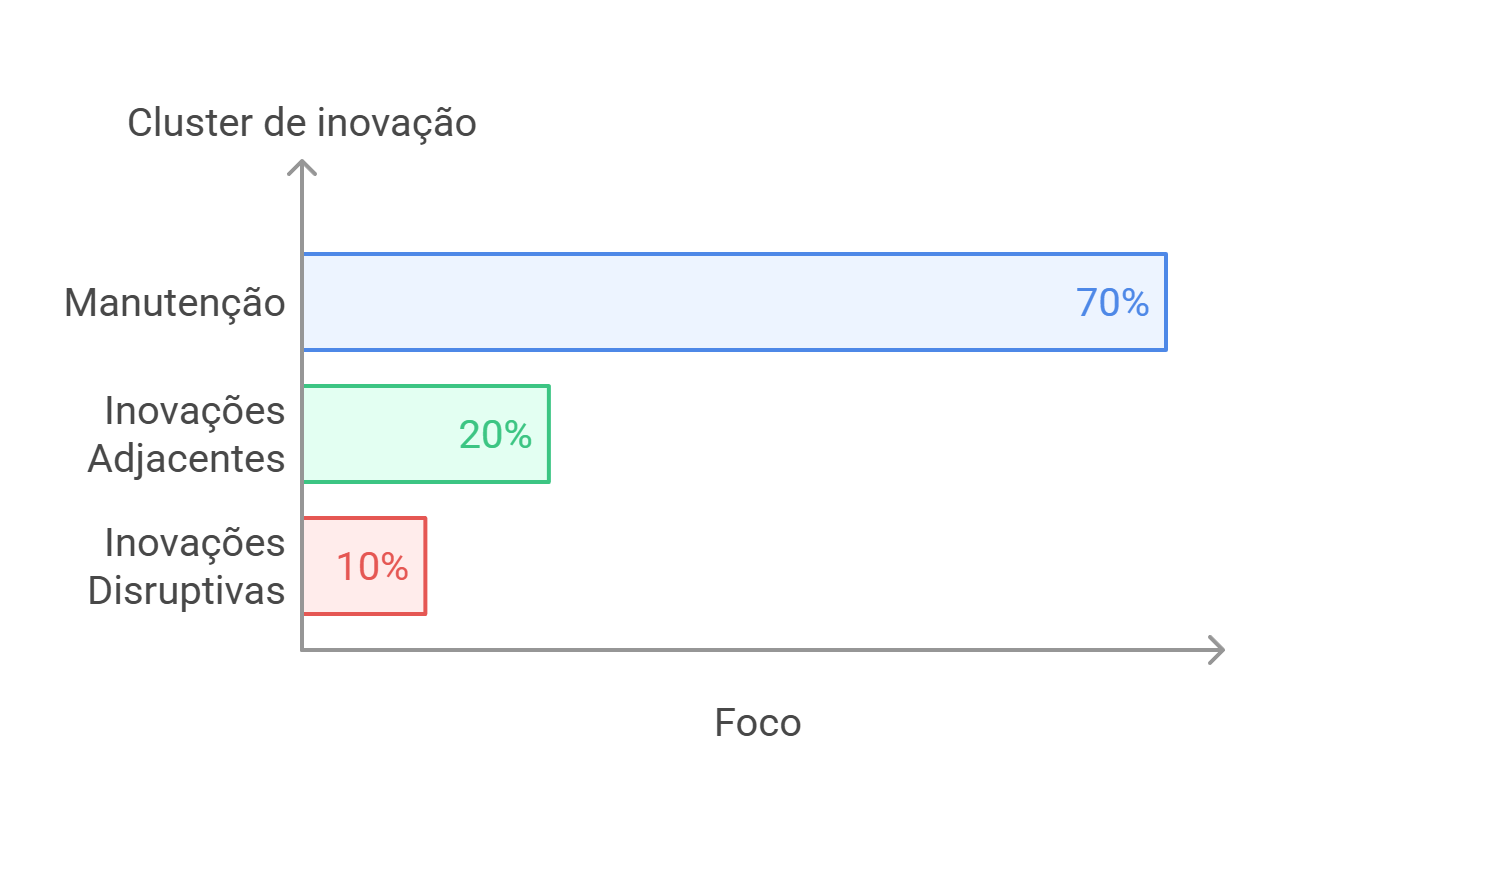
Task: Click the Cluster de inovação axis title
Action: [x=302, y=122]
